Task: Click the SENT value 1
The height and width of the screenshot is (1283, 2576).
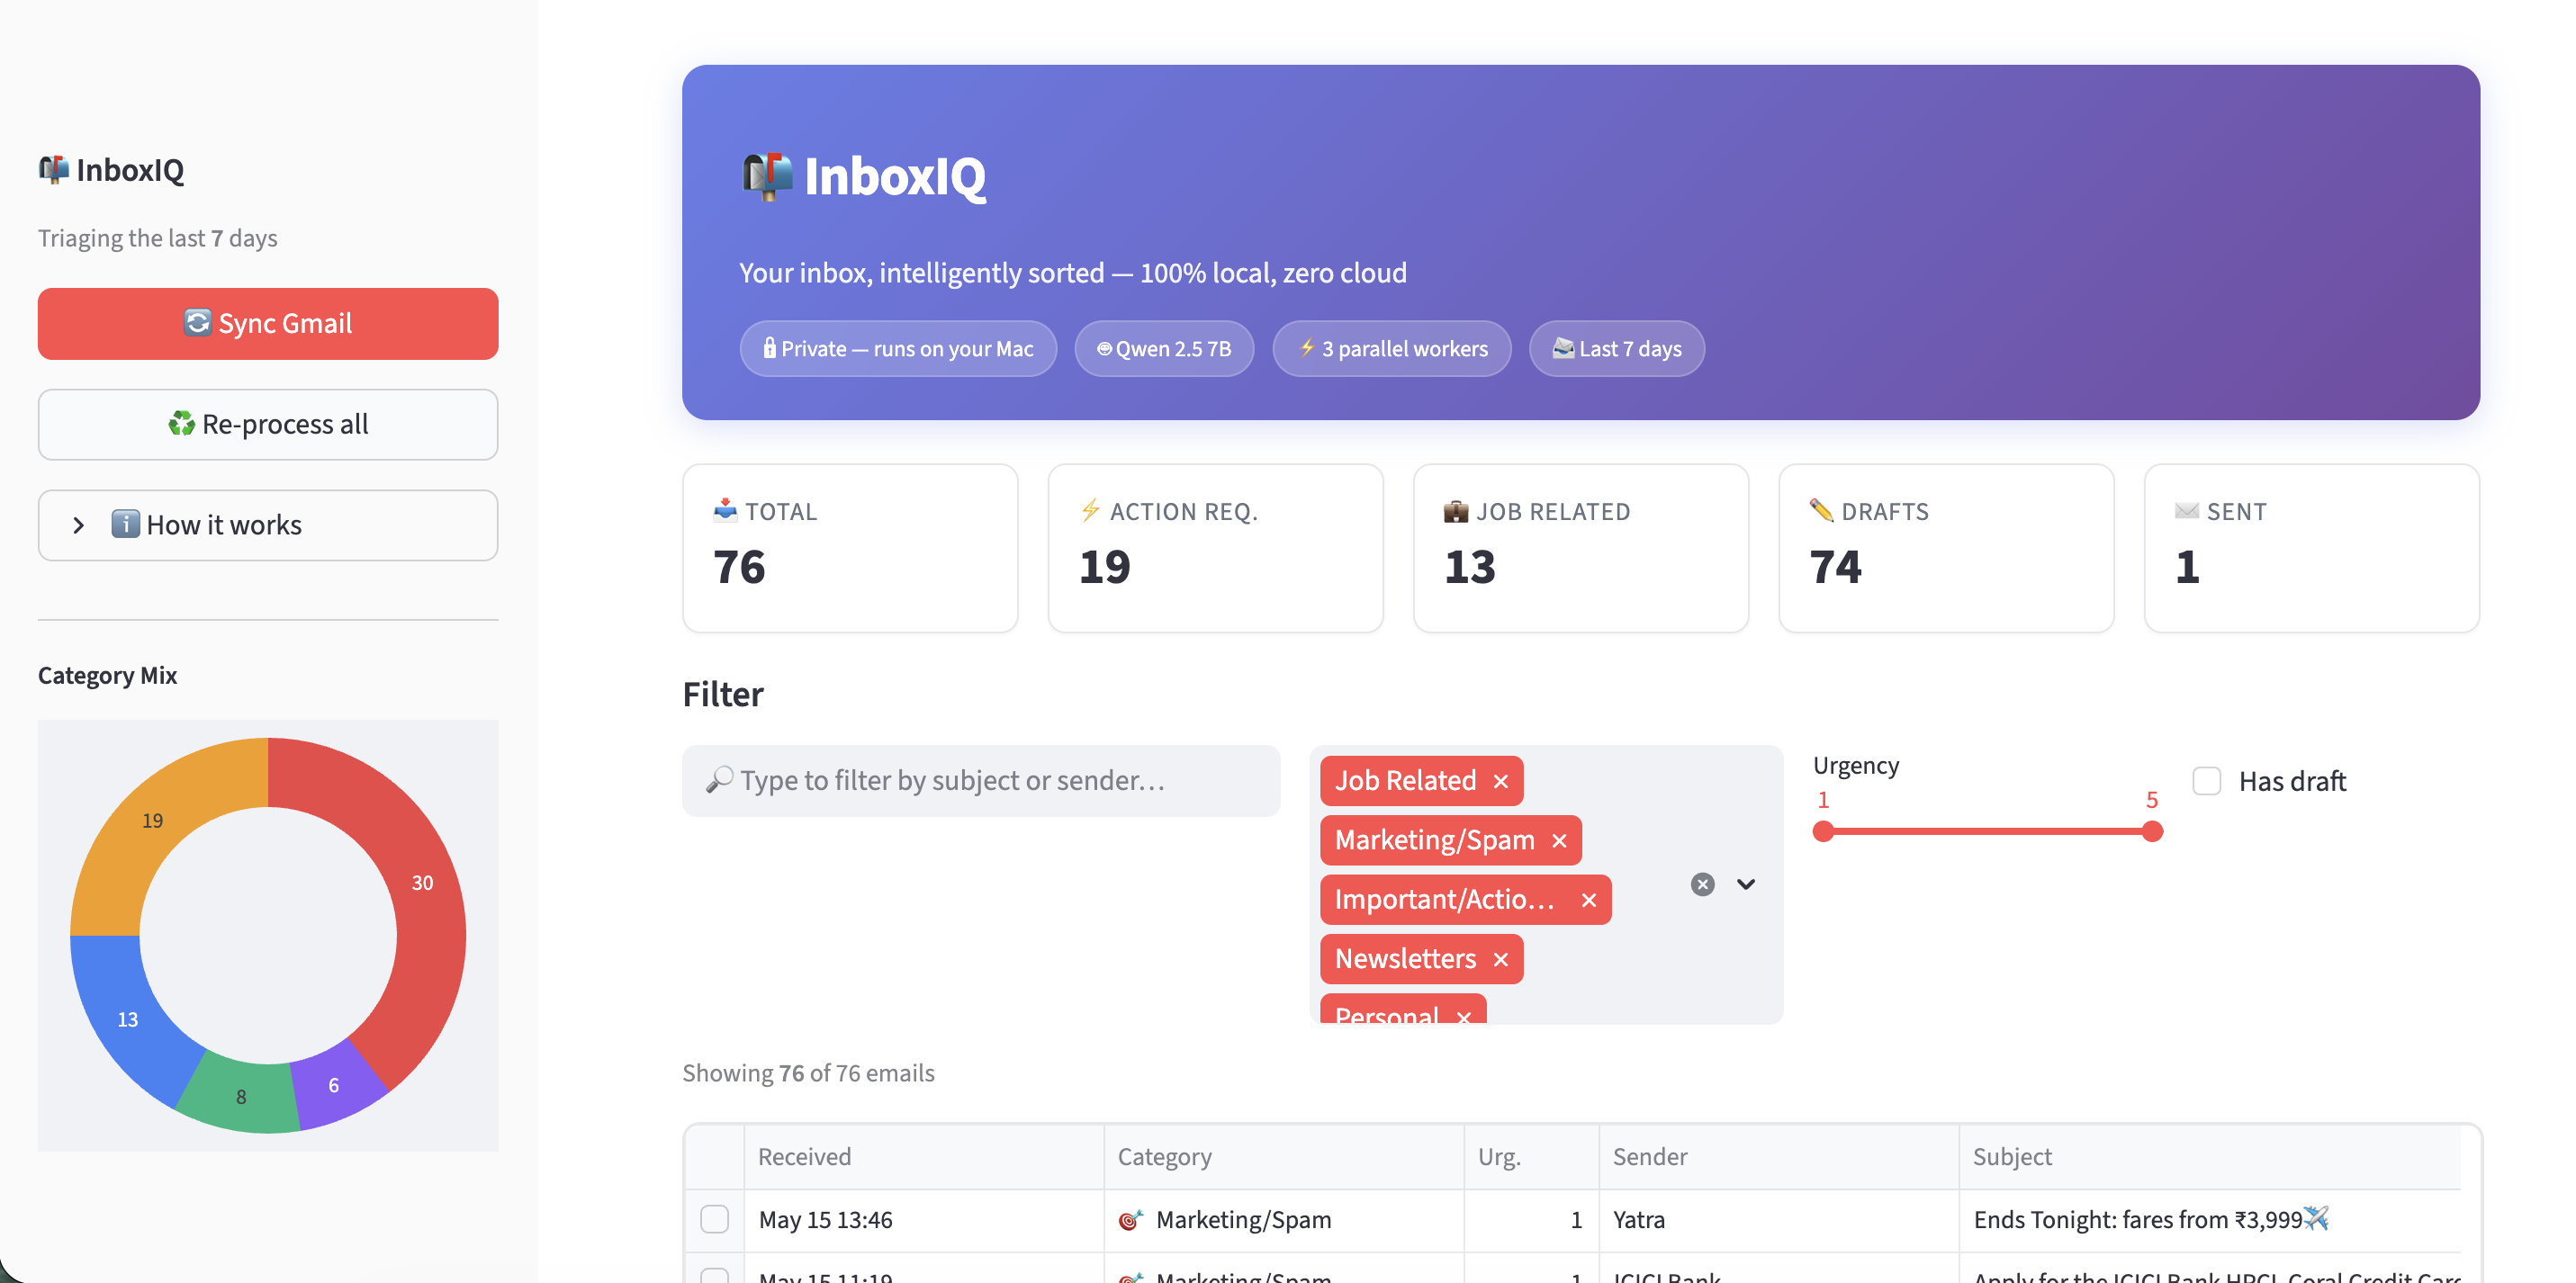Action: coord(2187,567)
